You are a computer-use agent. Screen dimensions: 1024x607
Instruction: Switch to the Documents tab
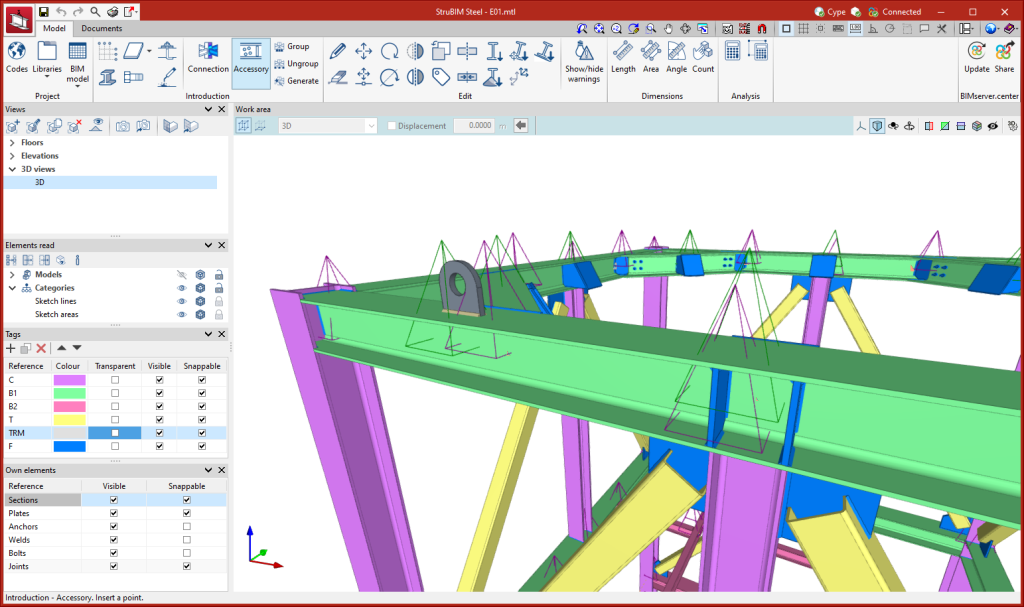[102, 28]
